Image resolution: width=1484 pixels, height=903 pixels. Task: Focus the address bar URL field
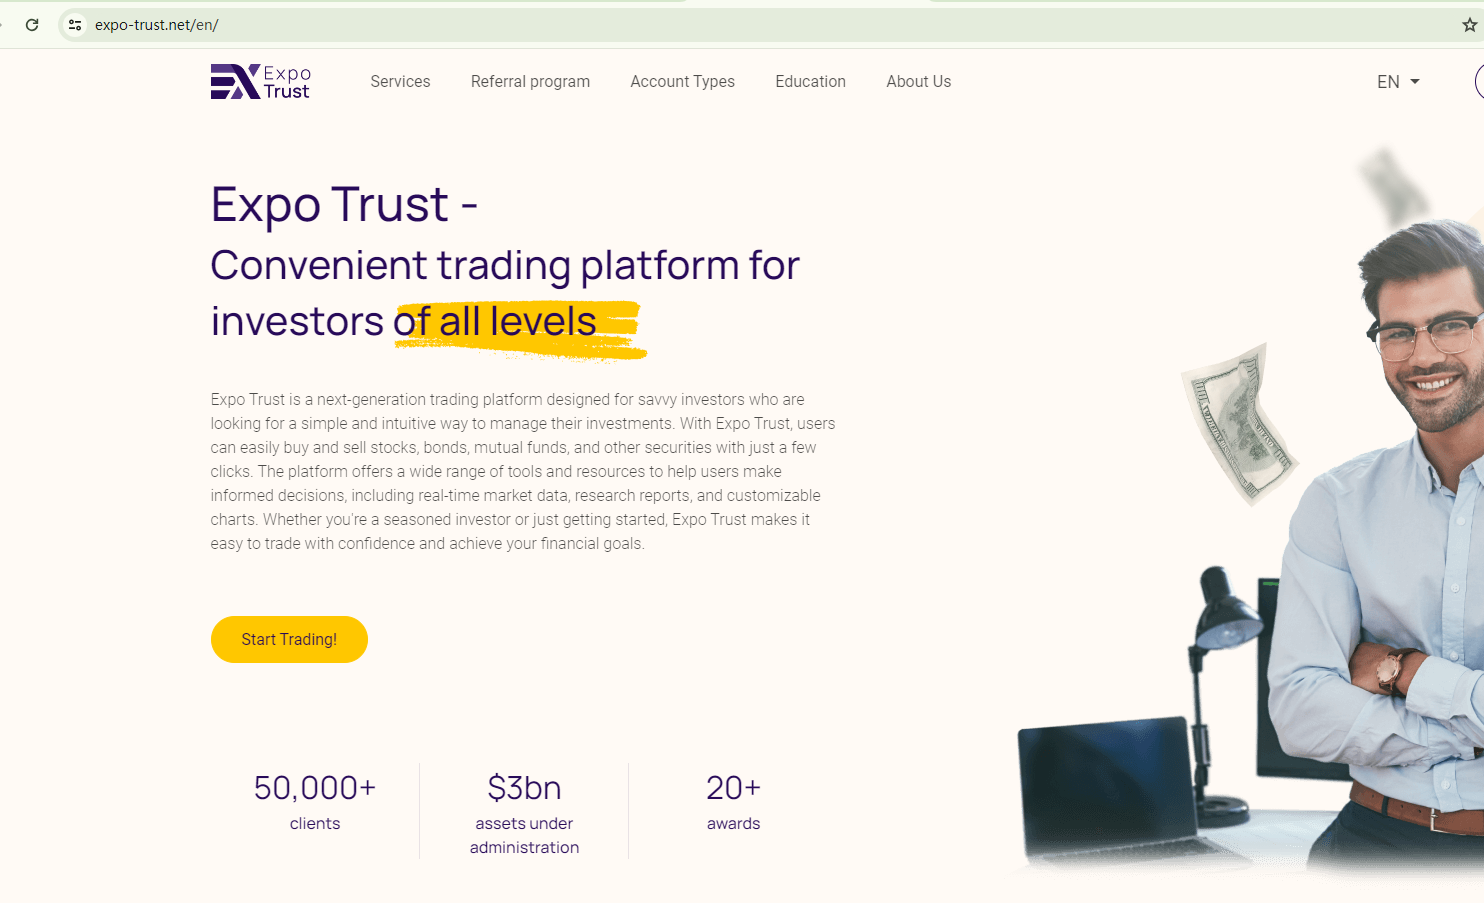pos(600,25)
